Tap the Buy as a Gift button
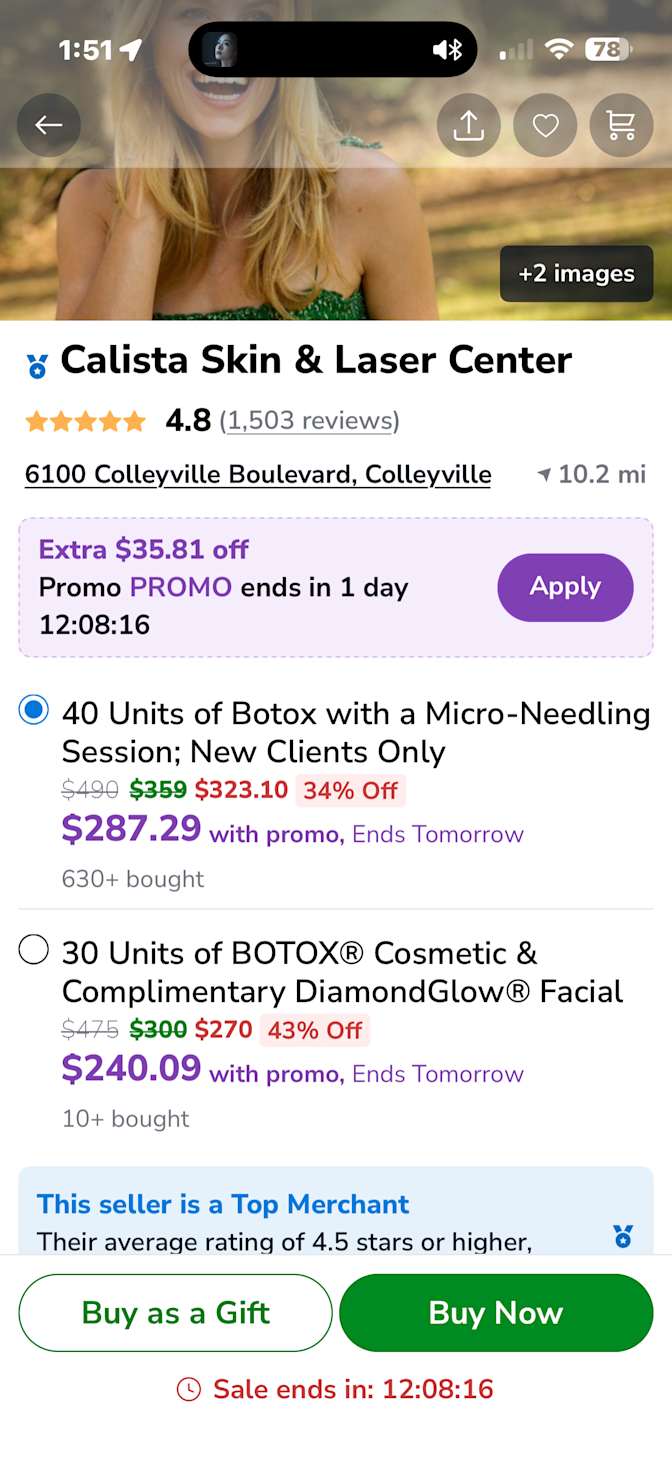This screenshot has height=1460, width=672. coord(175,1312)
